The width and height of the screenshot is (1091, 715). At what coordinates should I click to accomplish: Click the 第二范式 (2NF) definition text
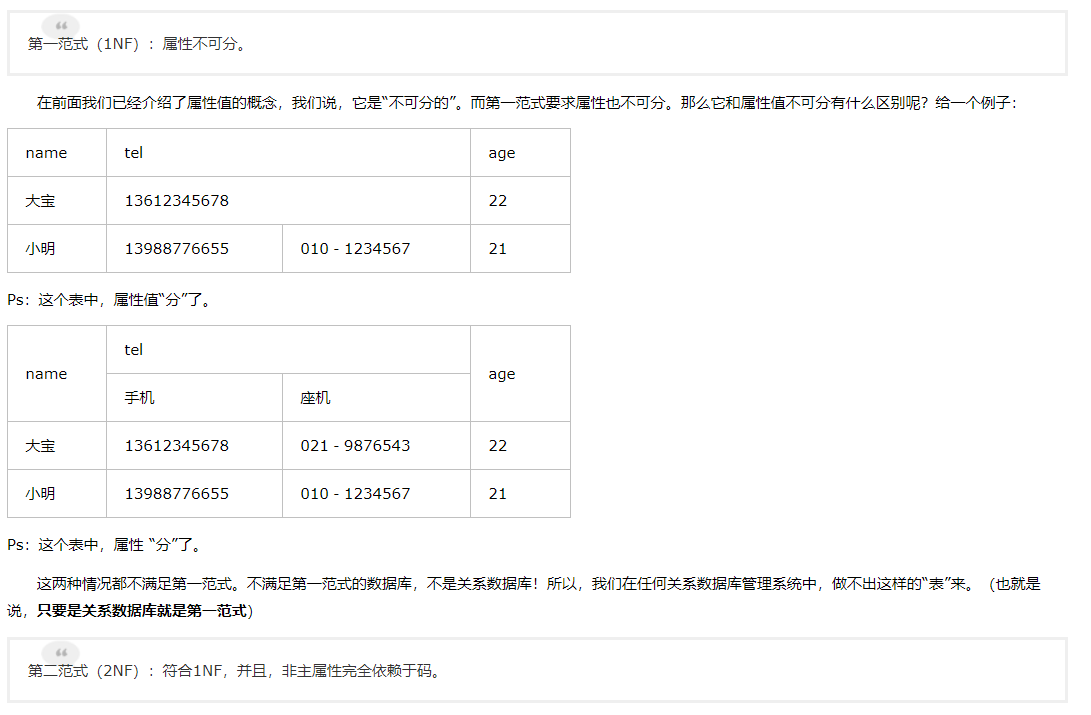234,670
